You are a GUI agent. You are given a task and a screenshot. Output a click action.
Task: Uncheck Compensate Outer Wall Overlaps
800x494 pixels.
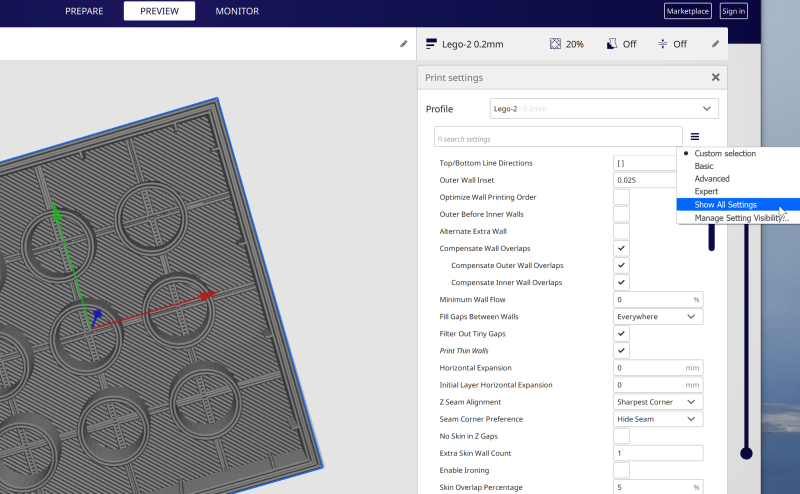(x=621, y=265)
